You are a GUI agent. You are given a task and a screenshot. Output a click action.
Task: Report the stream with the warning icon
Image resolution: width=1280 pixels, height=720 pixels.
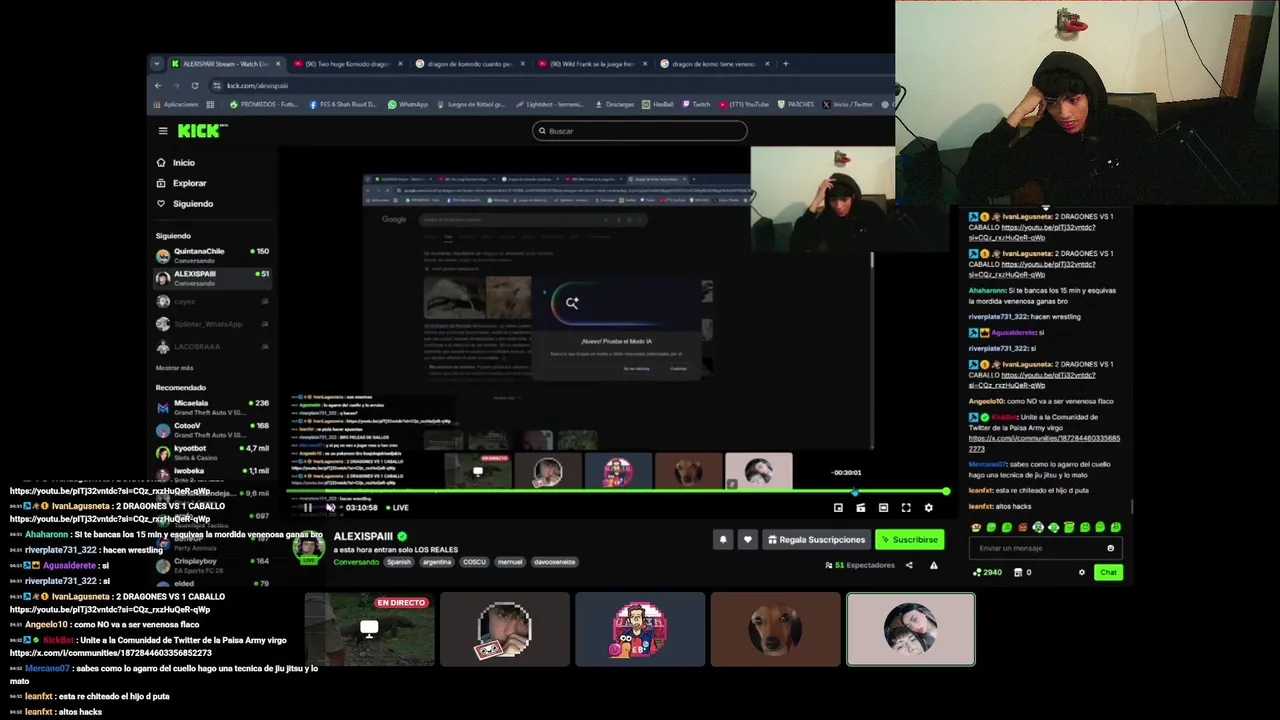934,565
